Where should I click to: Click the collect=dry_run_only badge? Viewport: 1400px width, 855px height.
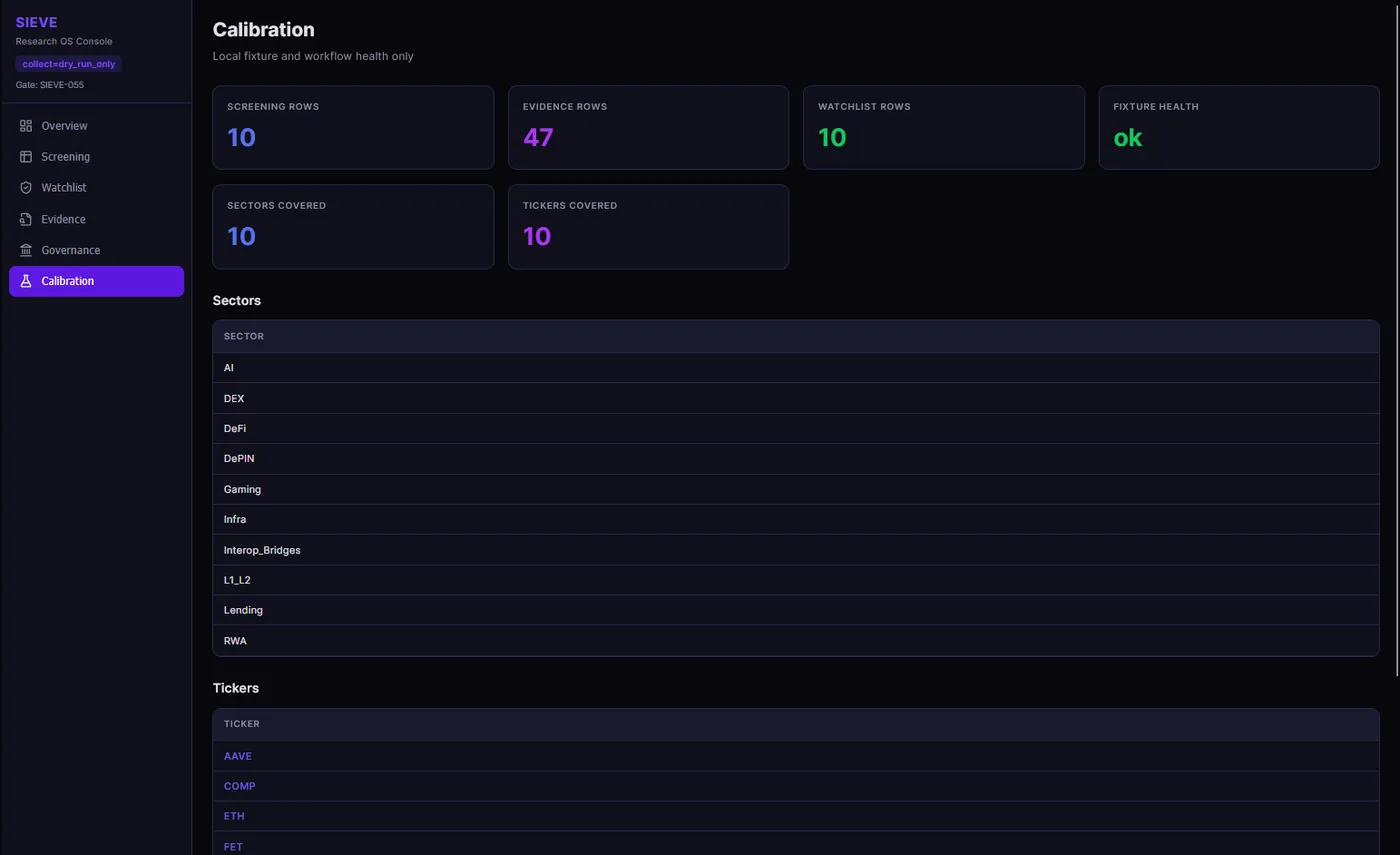click(x=69, y=64)
